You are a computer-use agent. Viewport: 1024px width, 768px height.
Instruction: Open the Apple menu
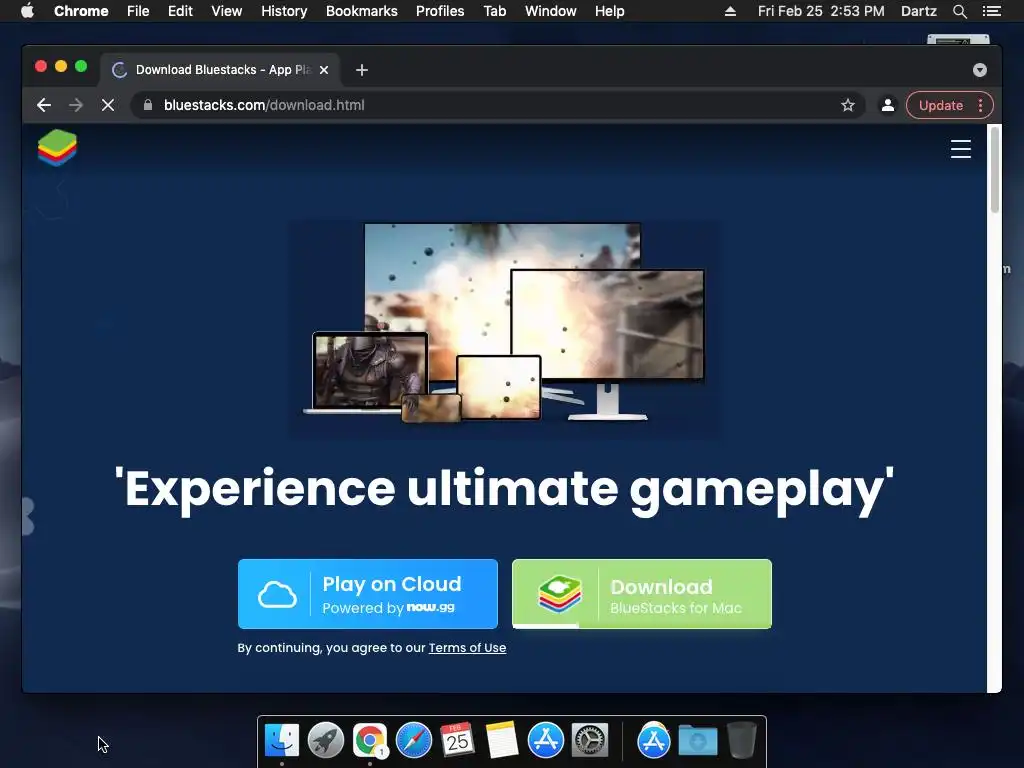[27, 11]
